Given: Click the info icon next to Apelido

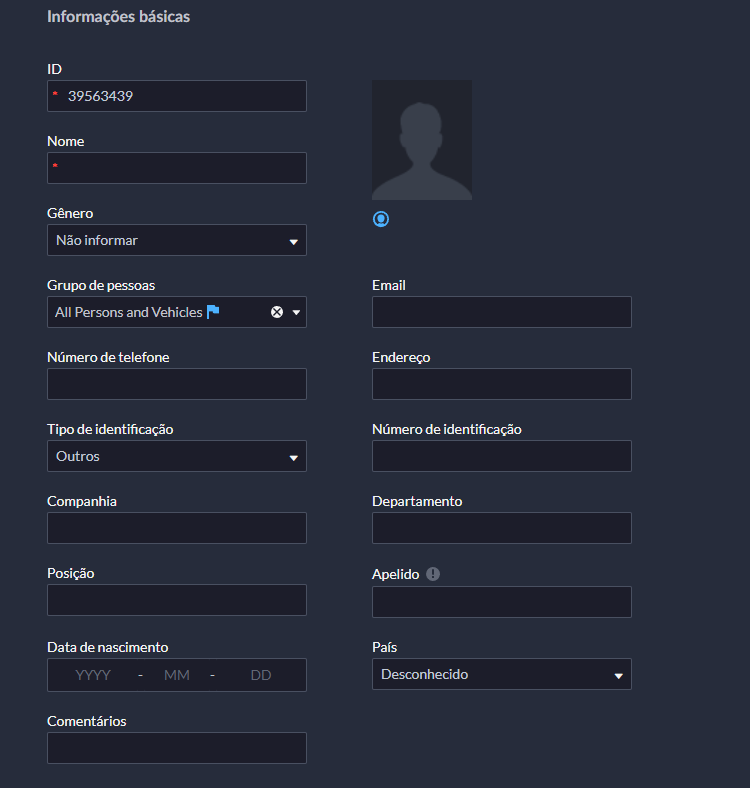Looking at the screenshot, I should tap(433, 574).
